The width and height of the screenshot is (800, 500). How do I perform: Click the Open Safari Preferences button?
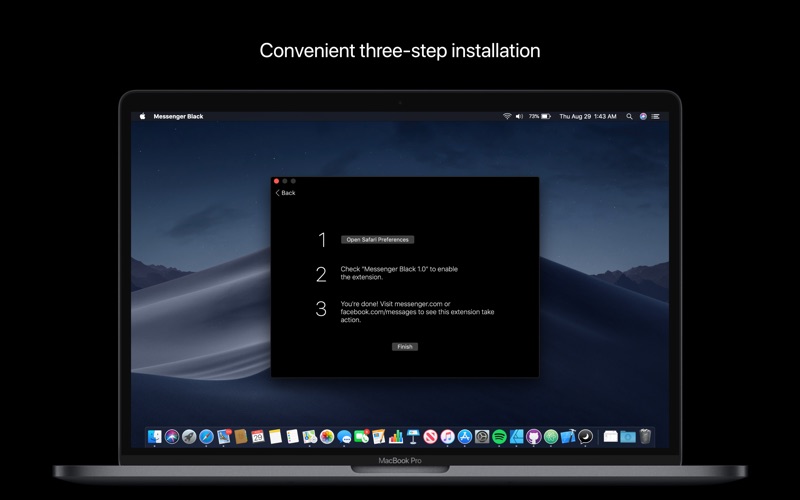[378, 240]
